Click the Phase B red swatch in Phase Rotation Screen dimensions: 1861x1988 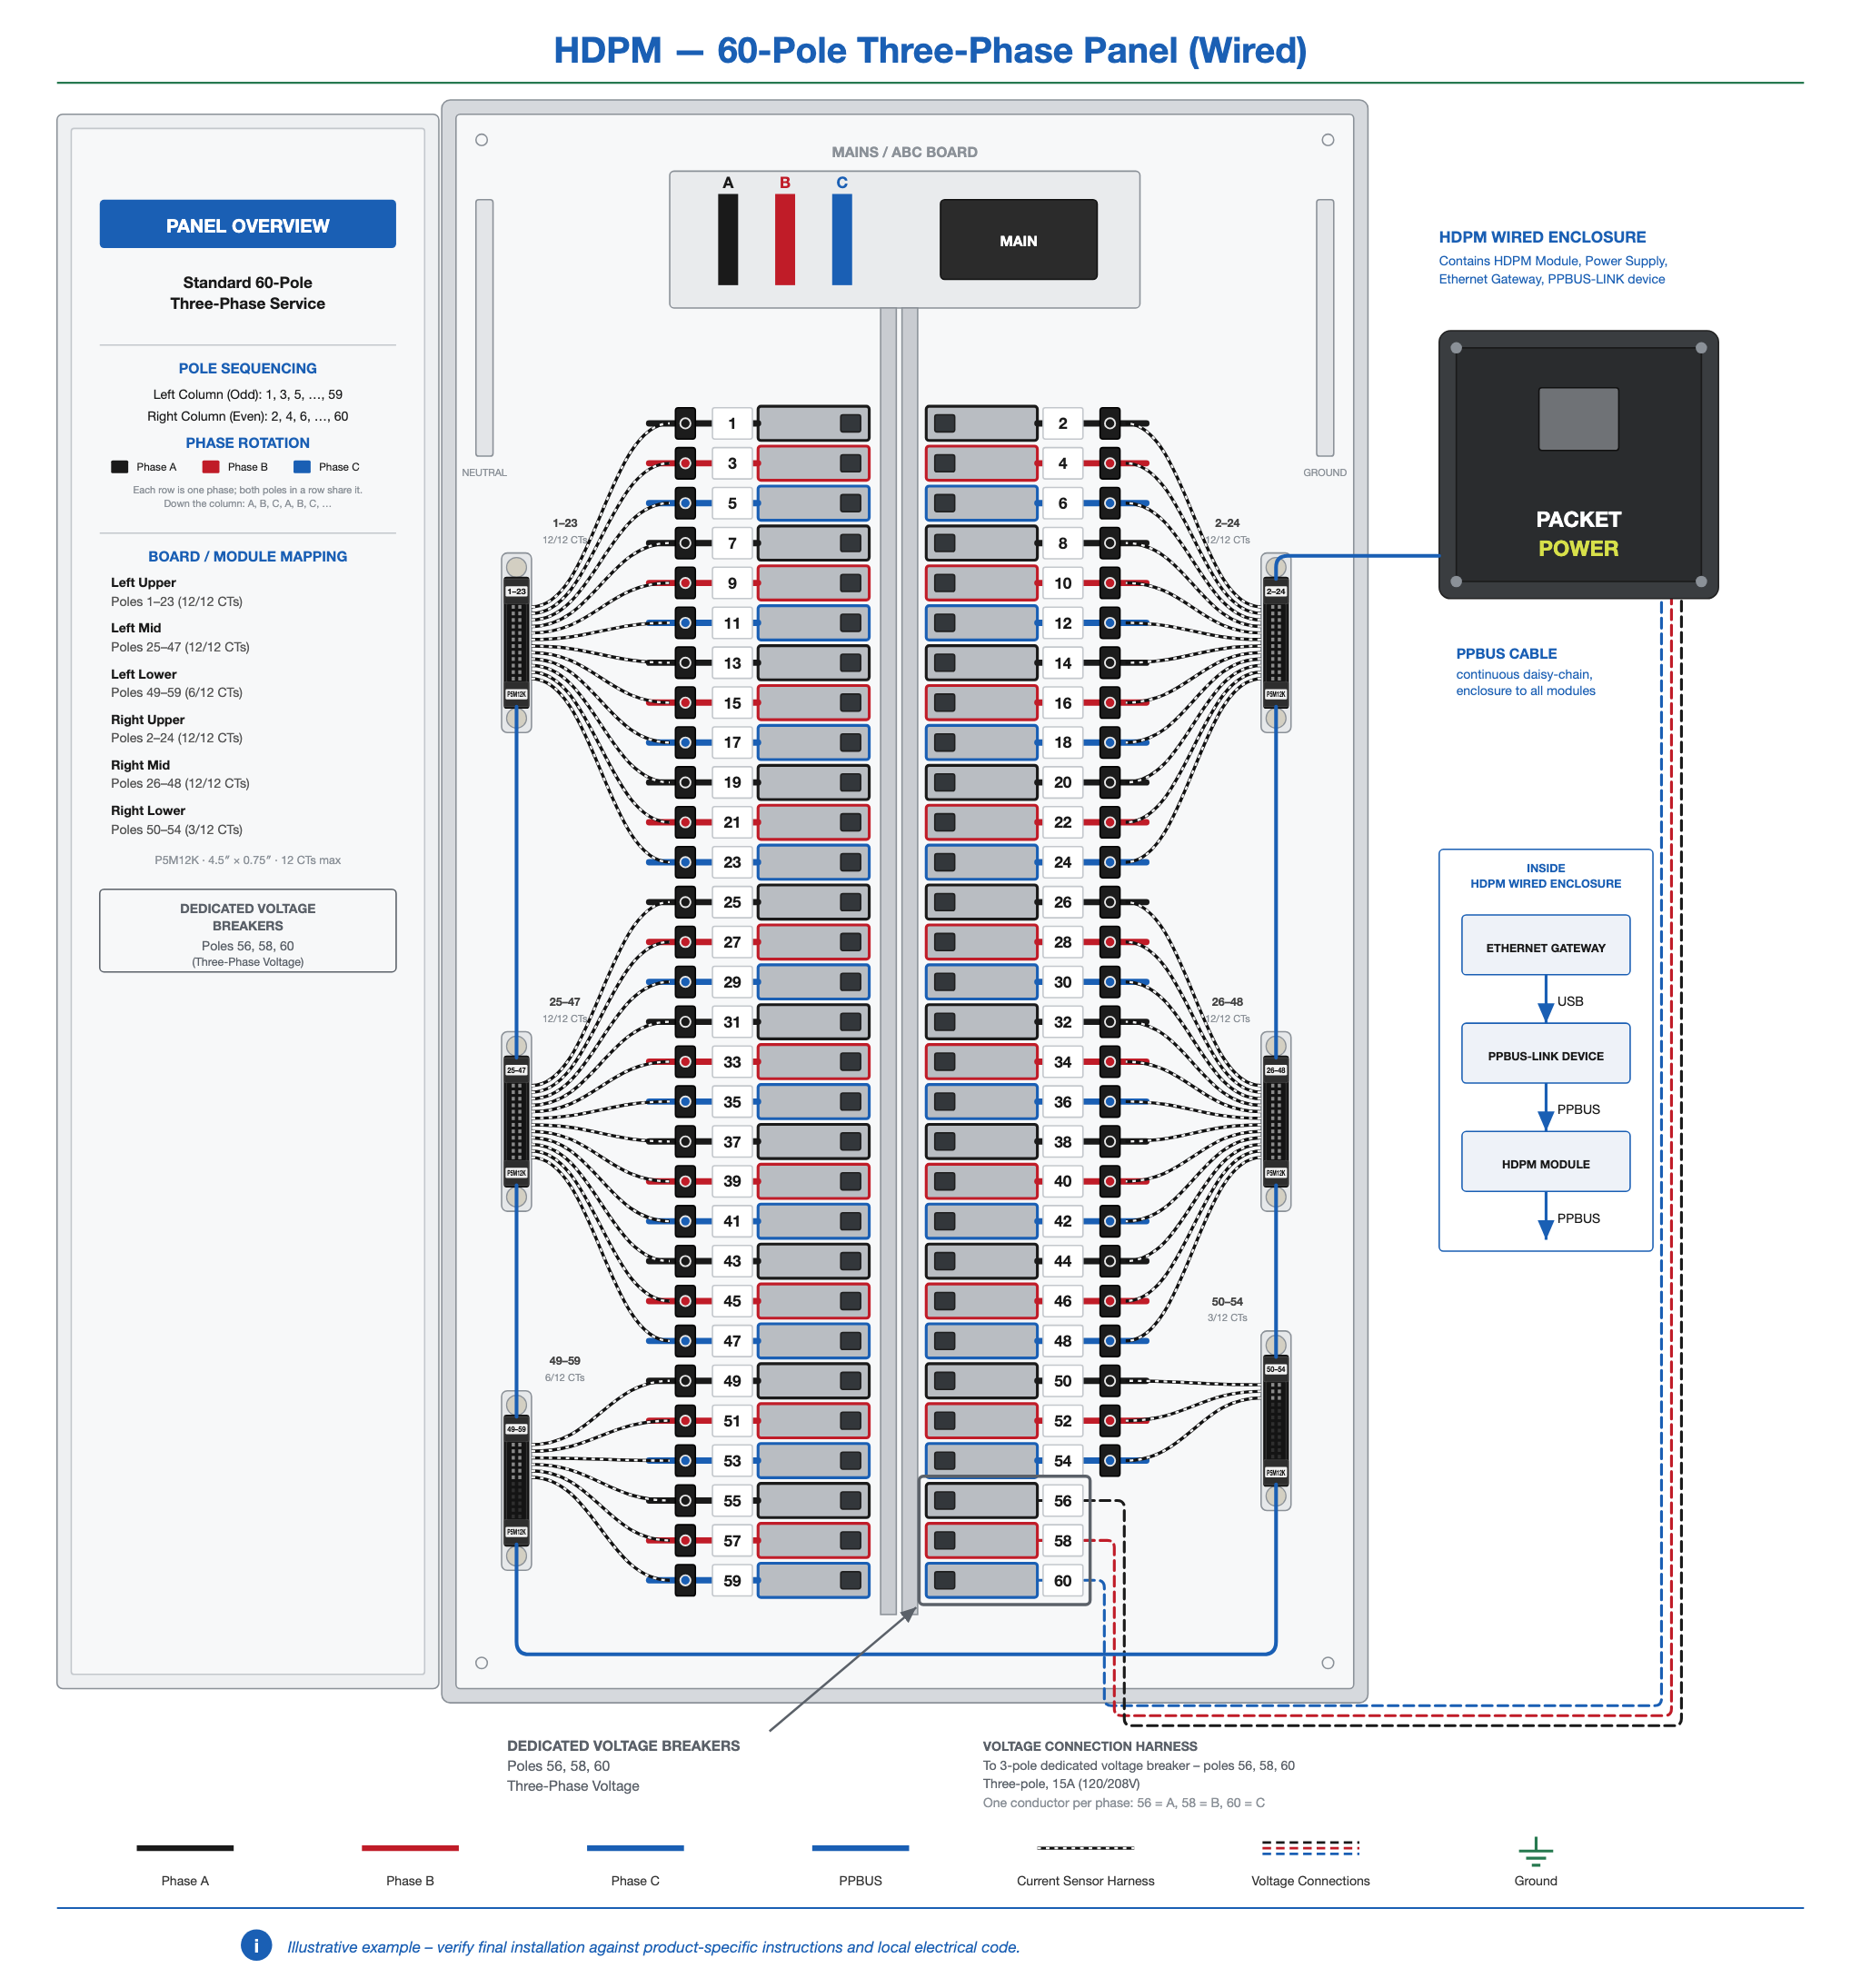click(210, 467)
